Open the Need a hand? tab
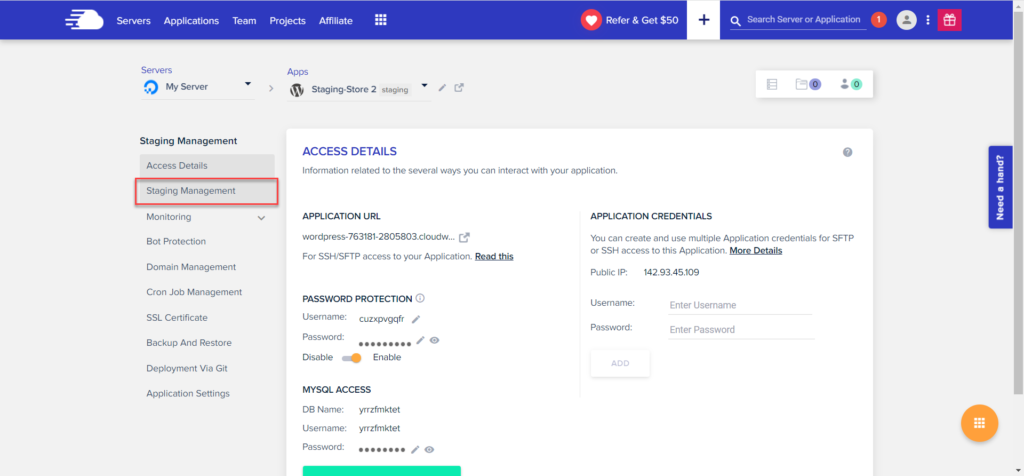 coord(1000,187)
